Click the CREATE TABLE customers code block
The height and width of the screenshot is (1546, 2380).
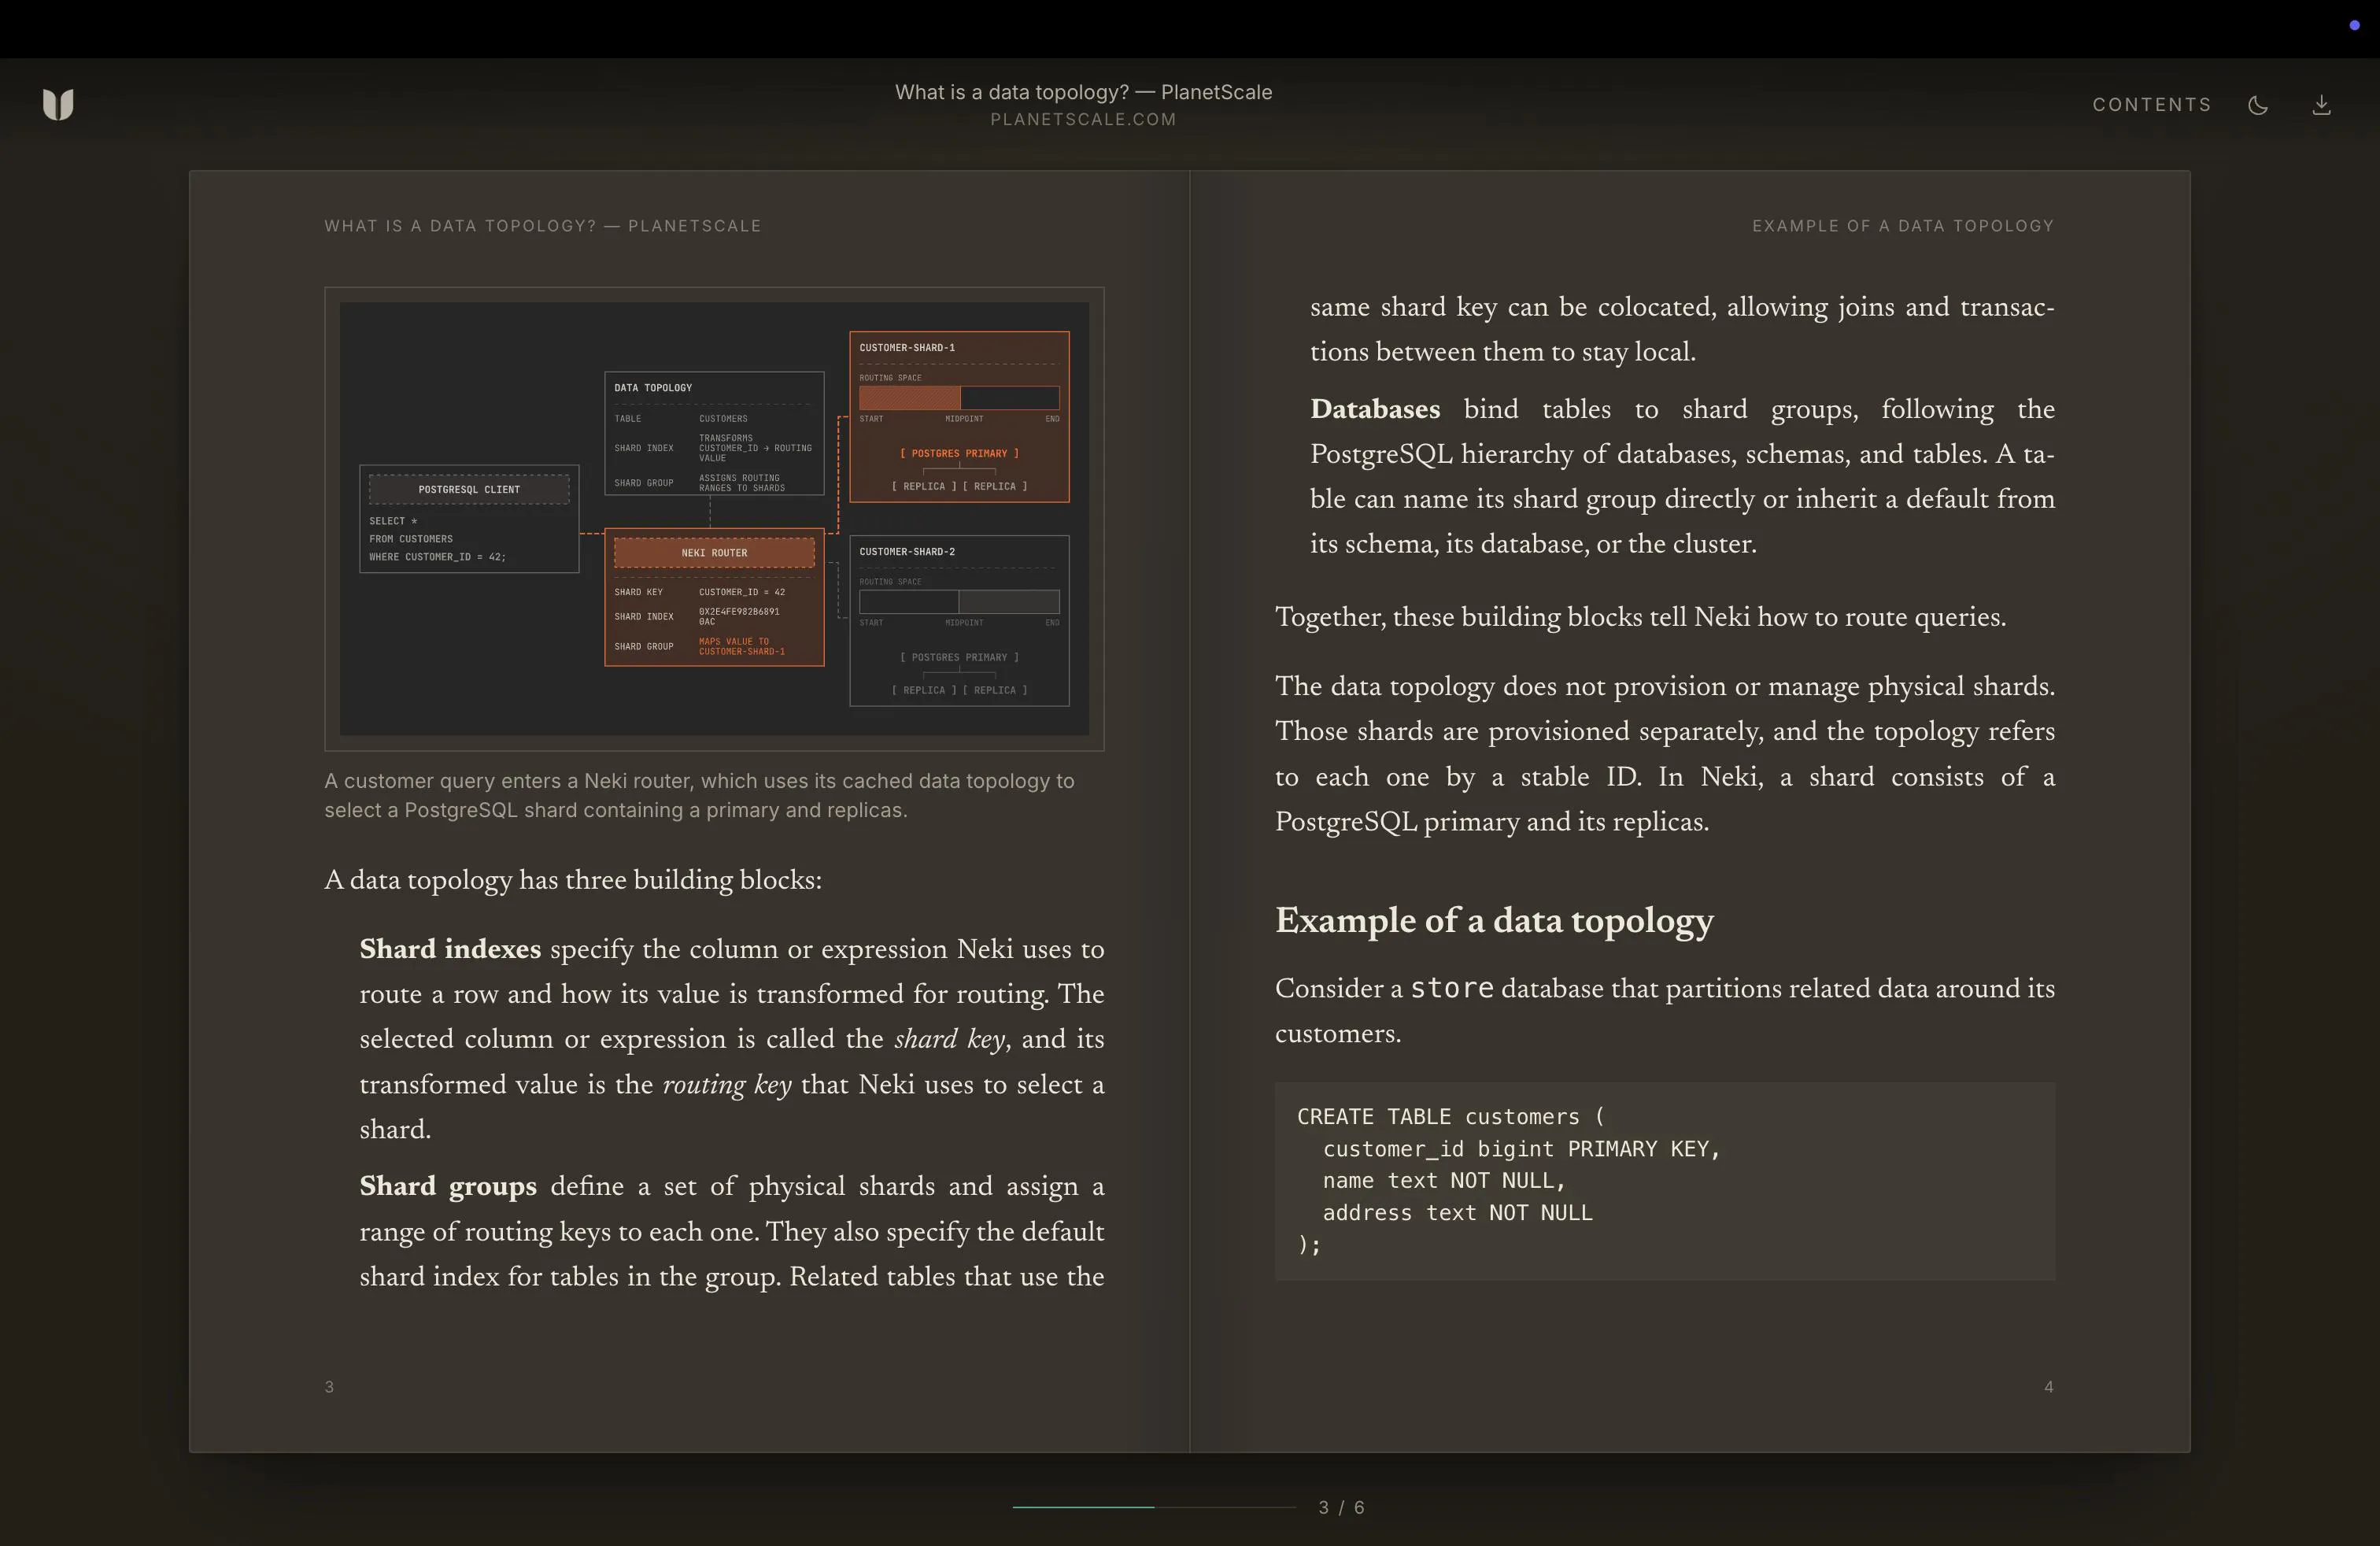click(1665, 1180)
